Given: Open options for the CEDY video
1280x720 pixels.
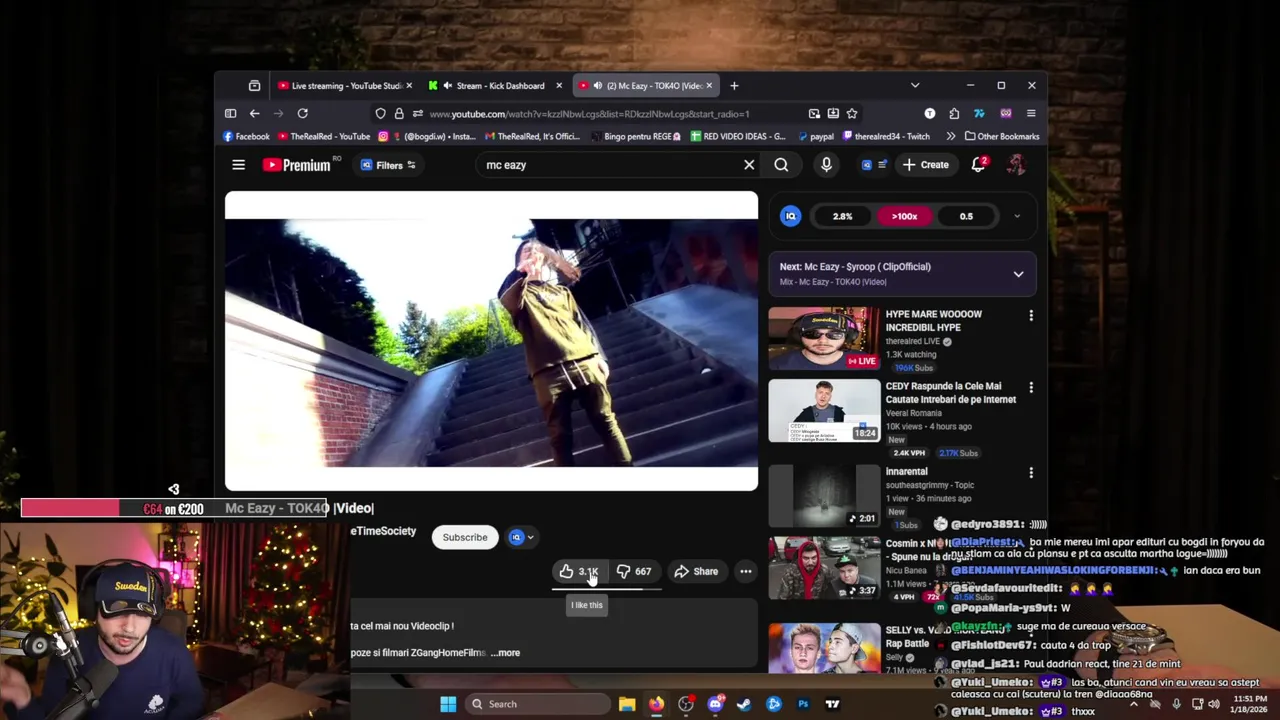Looking at the screenshot, I should tap(1031, 388).
